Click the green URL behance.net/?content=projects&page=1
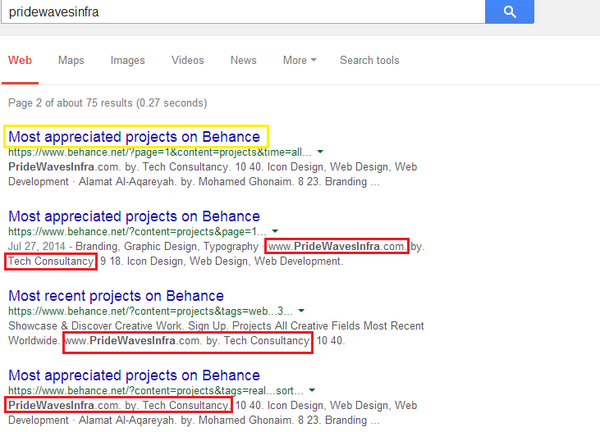This screenshot has height=432, width=600. pos(137,232)
